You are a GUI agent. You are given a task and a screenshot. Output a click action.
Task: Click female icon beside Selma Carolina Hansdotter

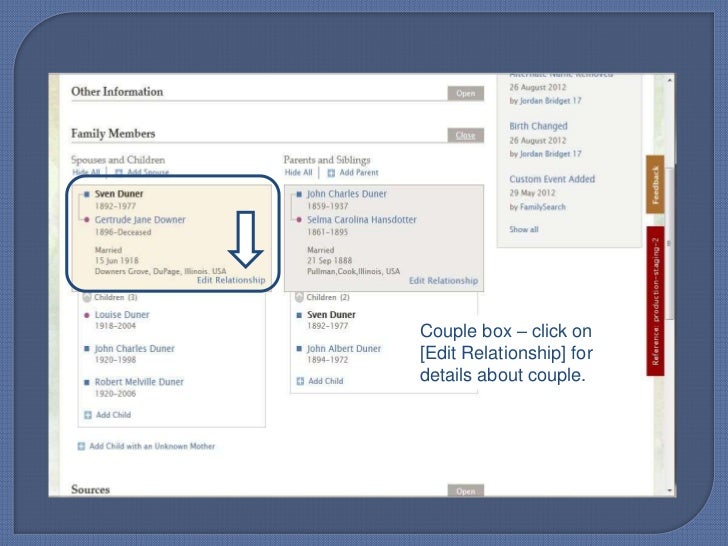click(x=299, y=220)
